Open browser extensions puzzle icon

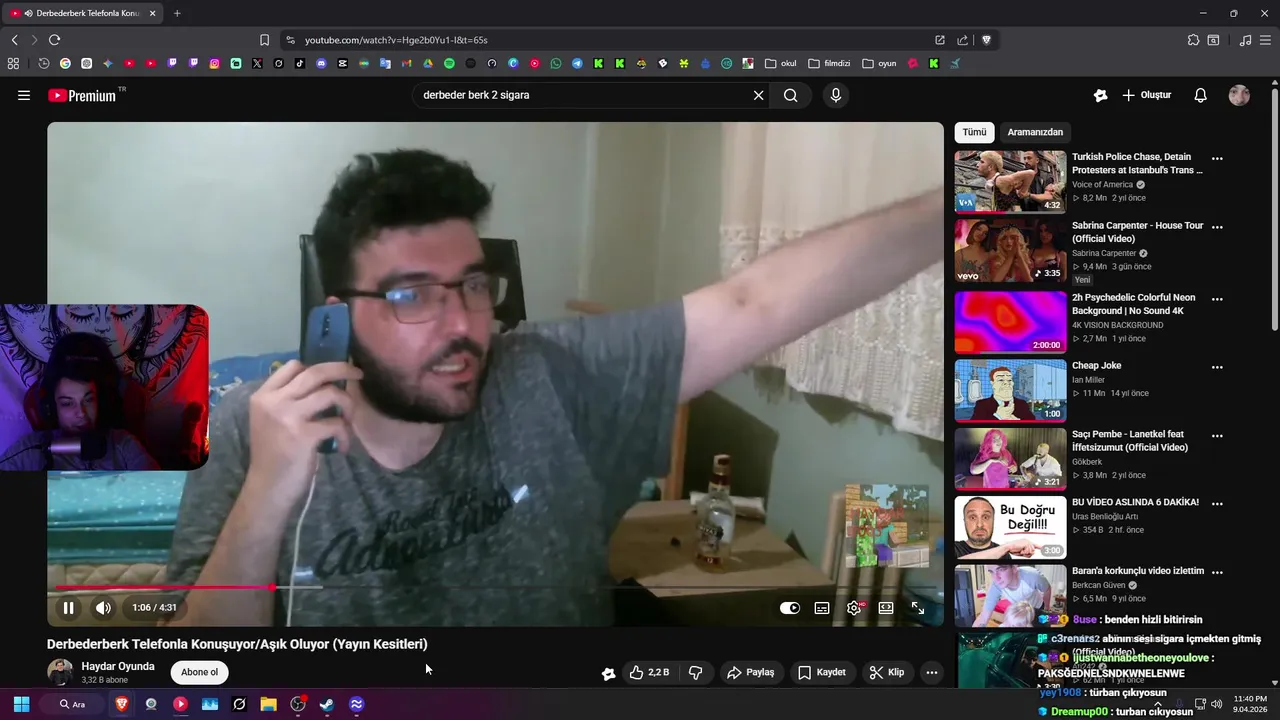coord(1193,40)
